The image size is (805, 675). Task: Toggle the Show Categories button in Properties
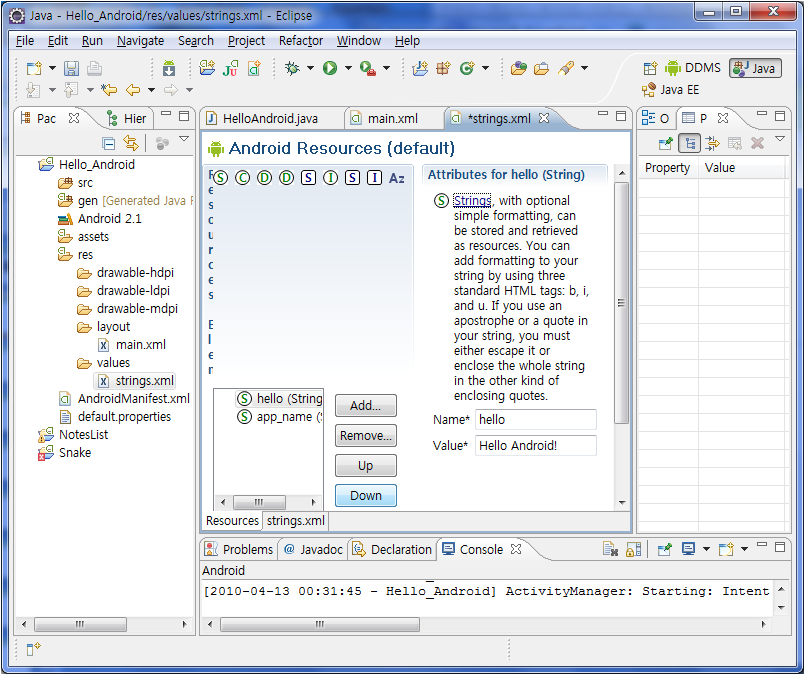(689, 143)
